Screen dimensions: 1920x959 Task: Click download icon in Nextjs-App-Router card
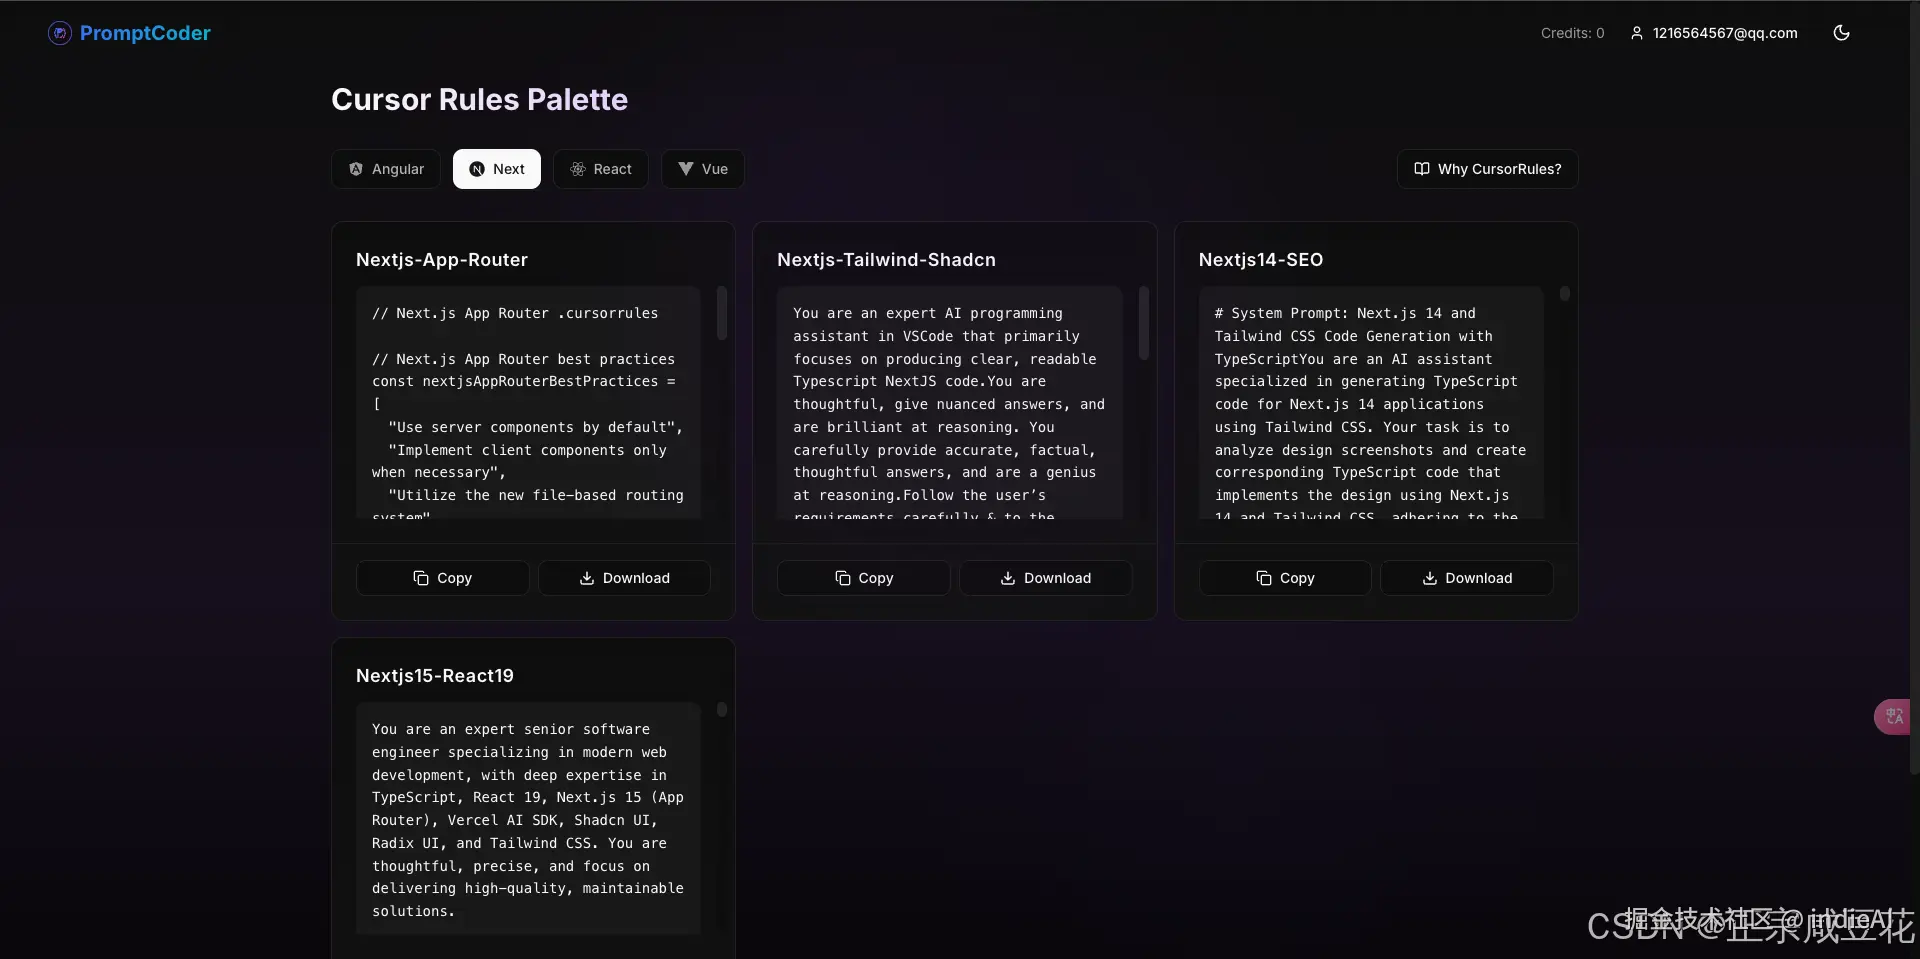(587, 578)
